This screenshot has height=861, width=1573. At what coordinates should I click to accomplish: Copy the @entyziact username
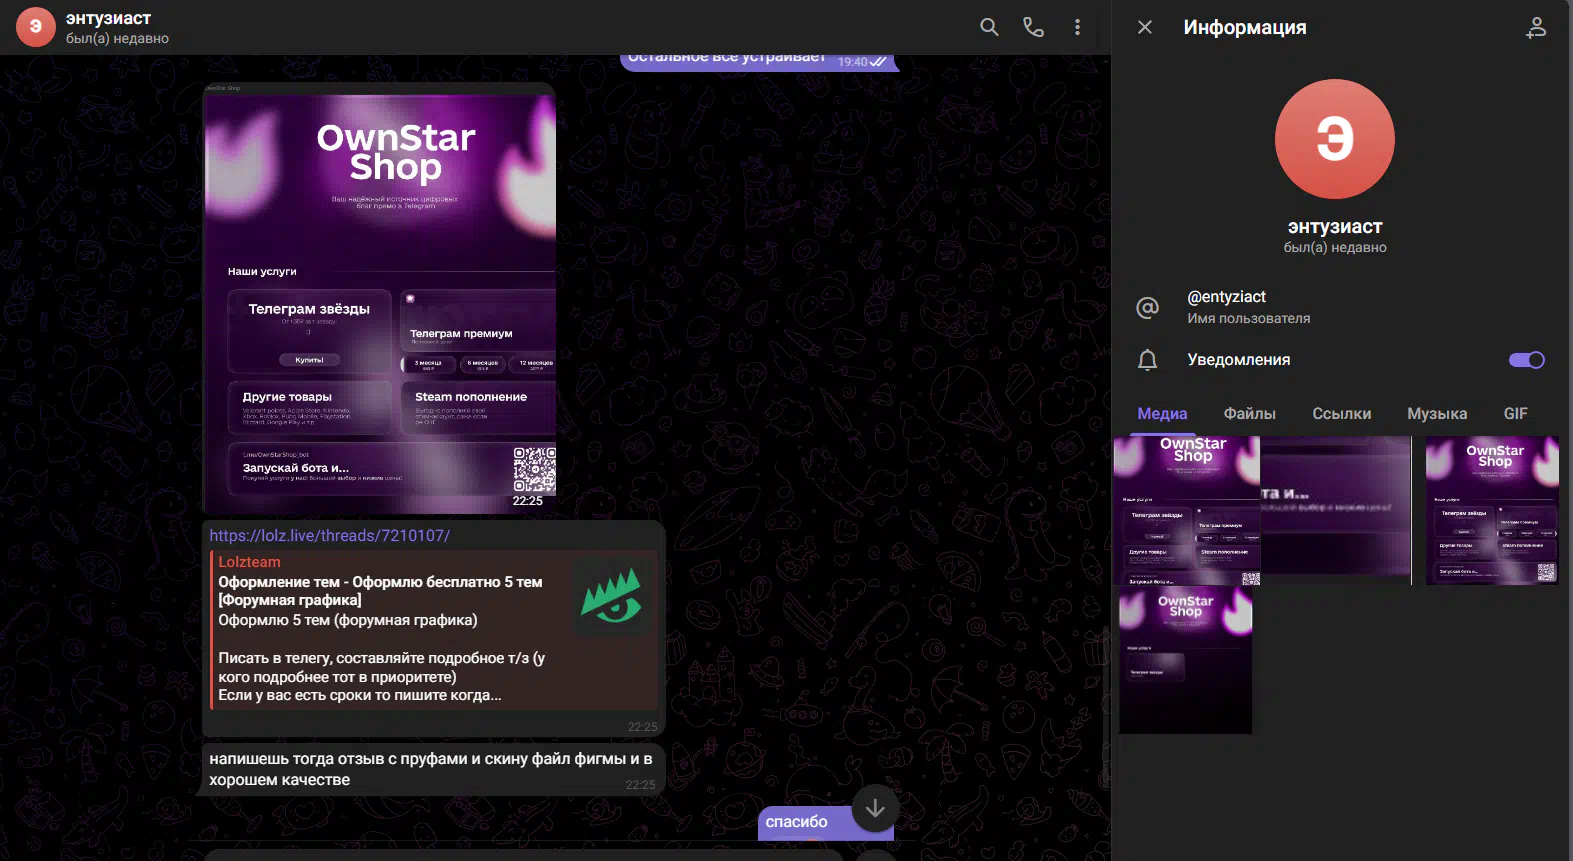click(x=1226, y=297)
